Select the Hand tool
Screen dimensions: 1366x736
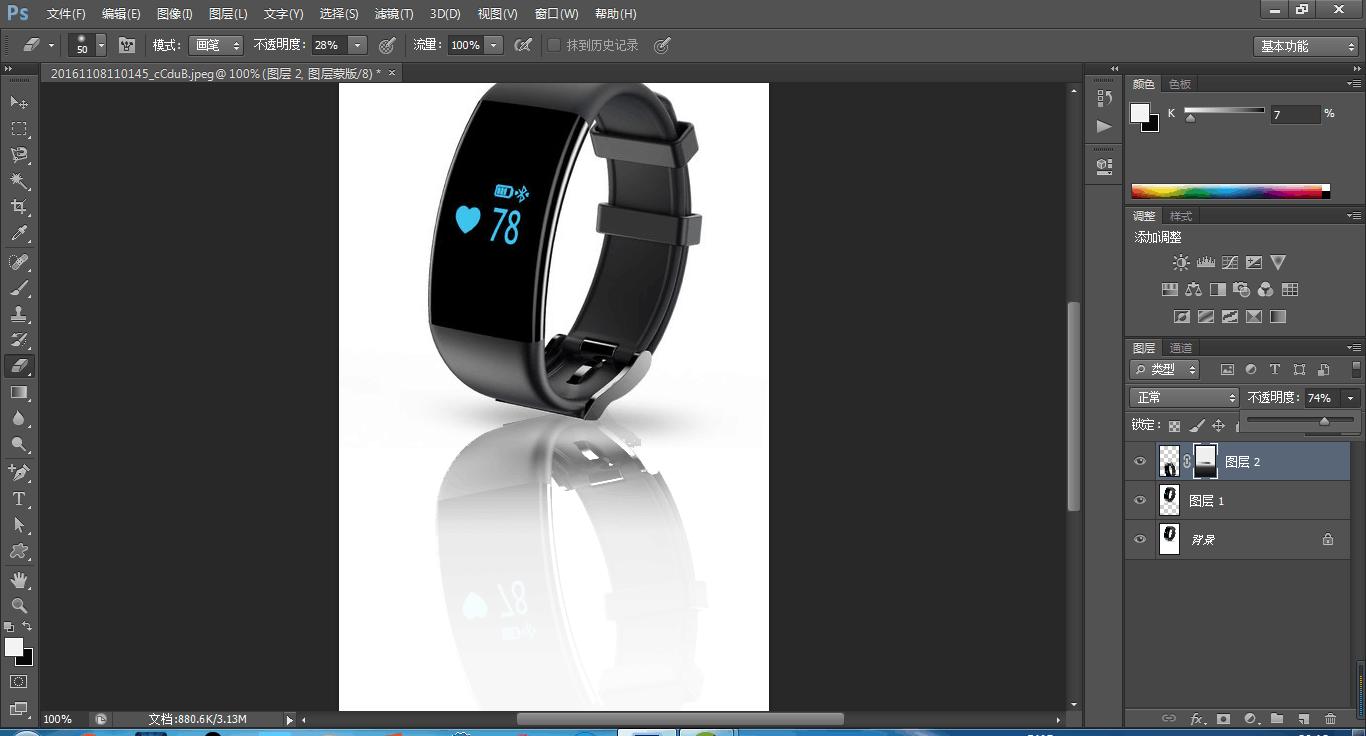19,580
